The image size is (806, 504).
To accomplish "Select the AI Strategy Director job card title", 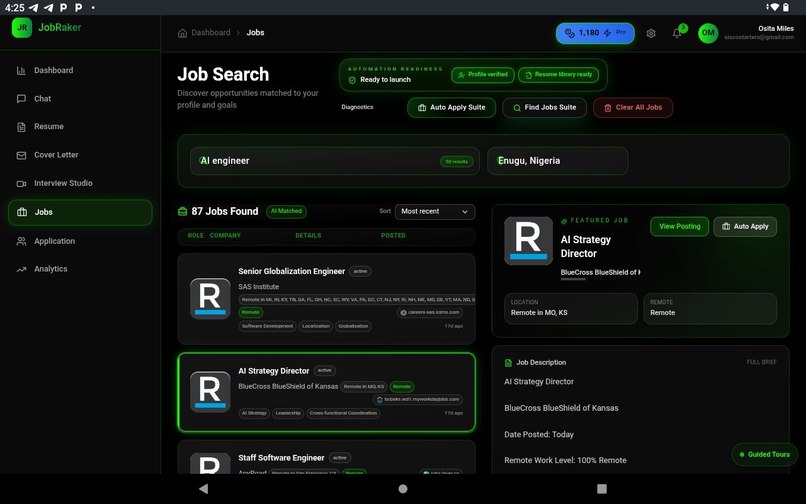I will (273, 371).
